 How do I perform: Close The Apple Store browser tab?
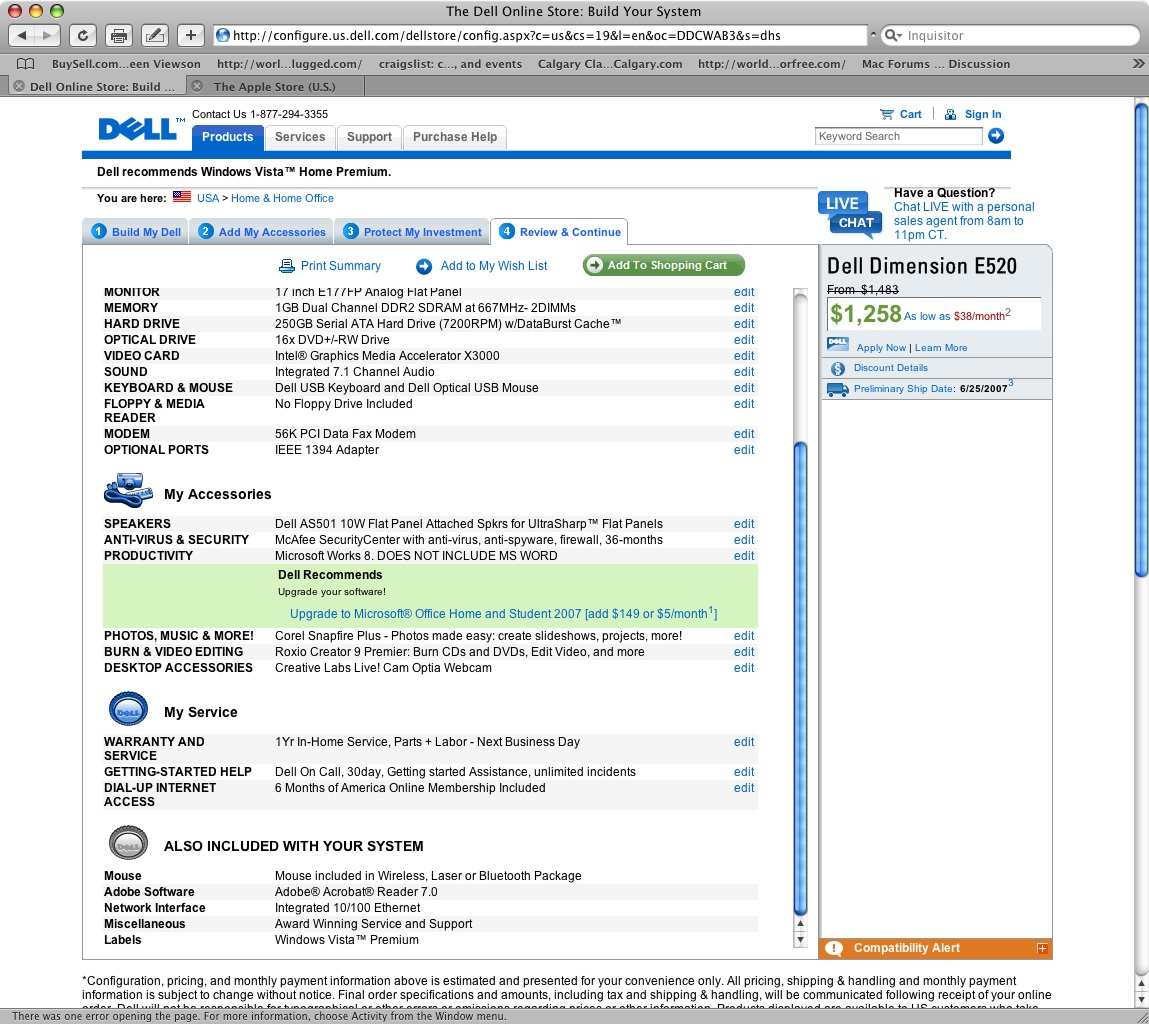[196, 86]
